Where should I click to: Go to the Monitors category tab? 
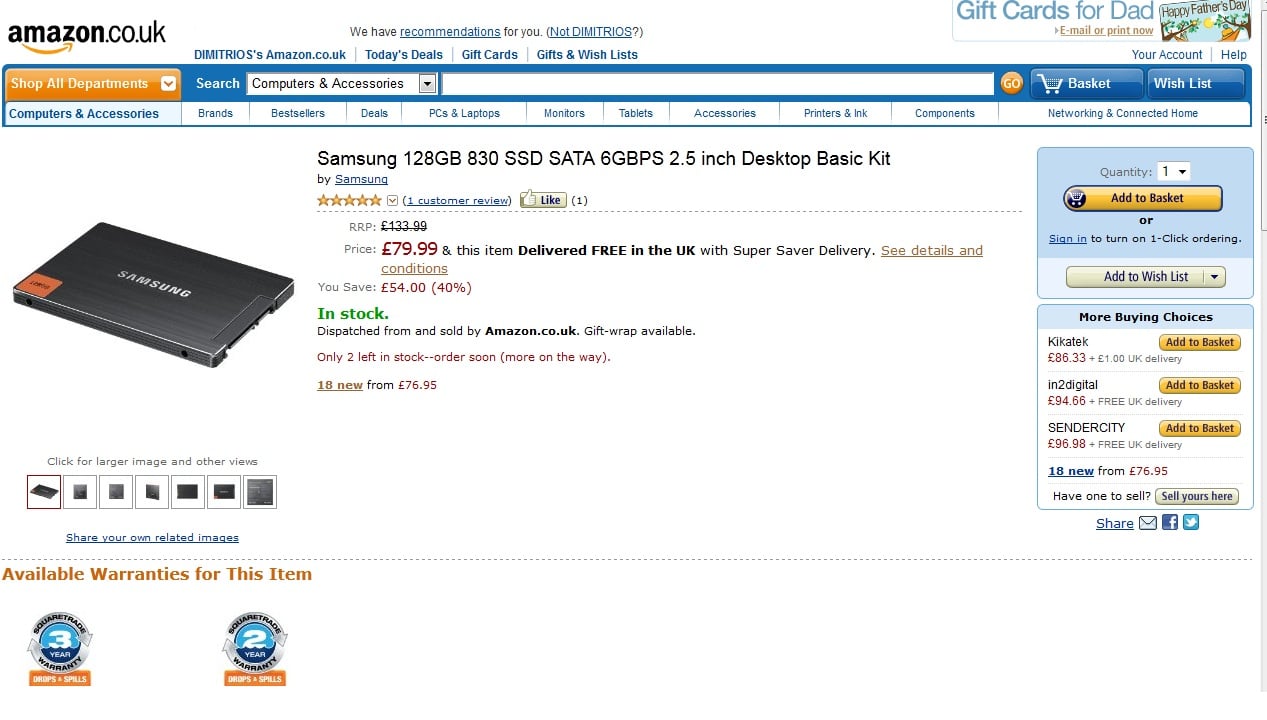point(564,113)
